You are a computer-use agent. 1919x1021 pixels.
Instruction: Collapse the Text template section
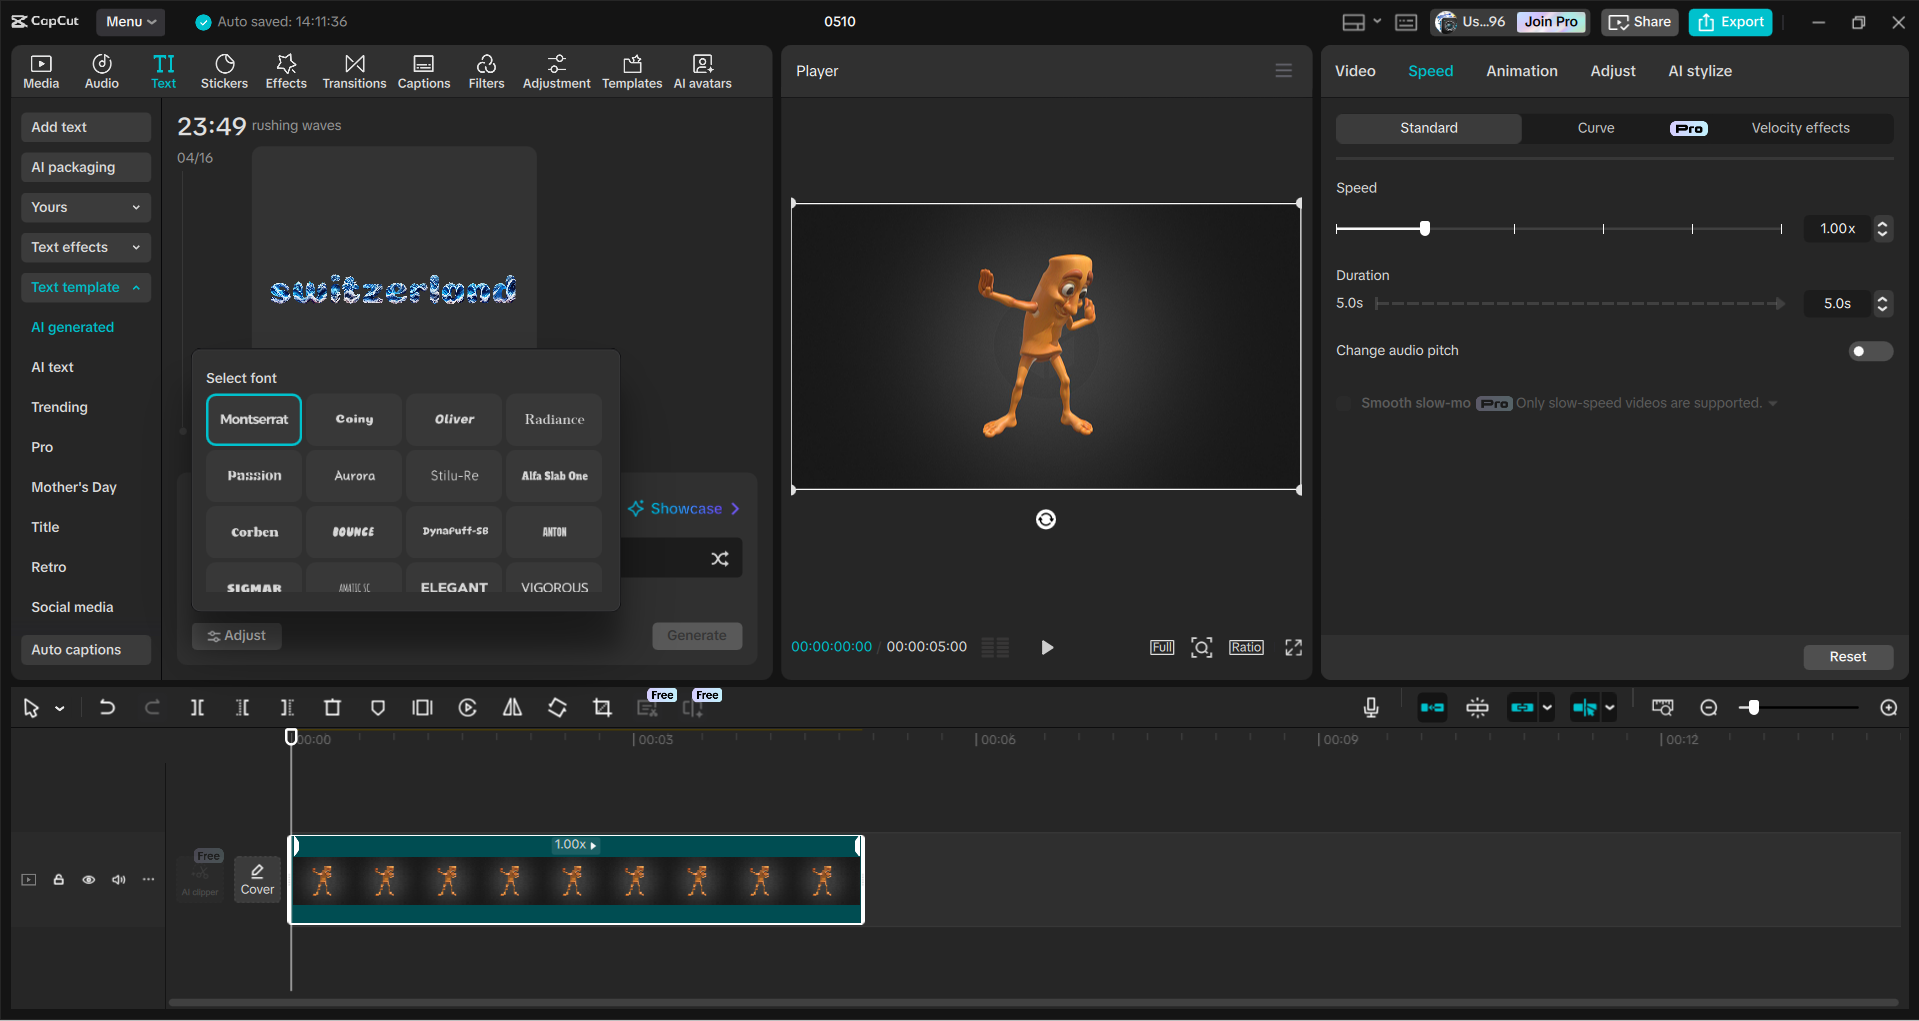point(85,287)
